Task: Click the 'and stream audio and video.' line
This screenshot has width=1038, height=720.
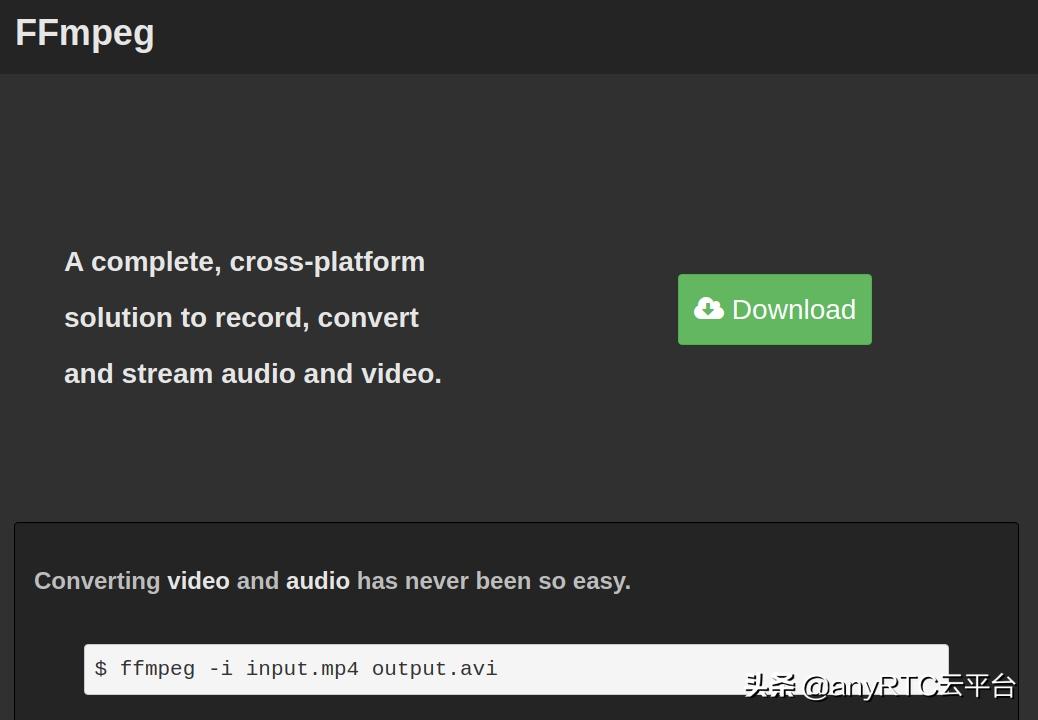Action: [253, 374]
